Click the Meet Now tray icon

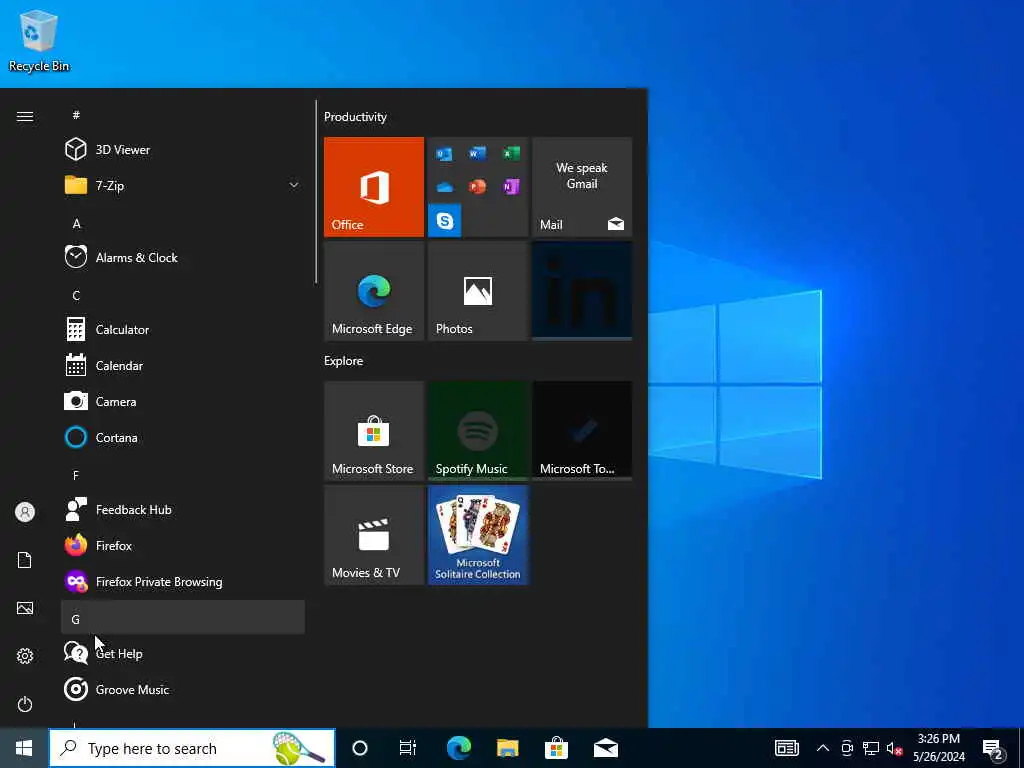click(x=847, y=748)
